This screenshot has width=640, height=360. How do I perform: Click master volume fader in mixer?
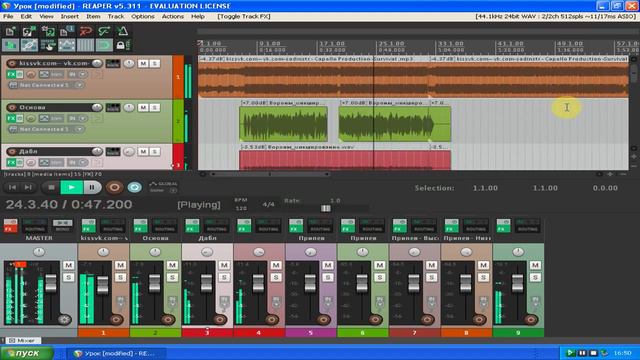[51, 283]
